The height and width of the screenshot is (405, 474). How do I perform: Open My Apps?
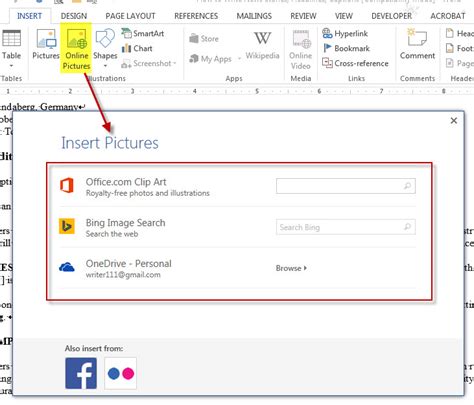(x=215, y=59)
